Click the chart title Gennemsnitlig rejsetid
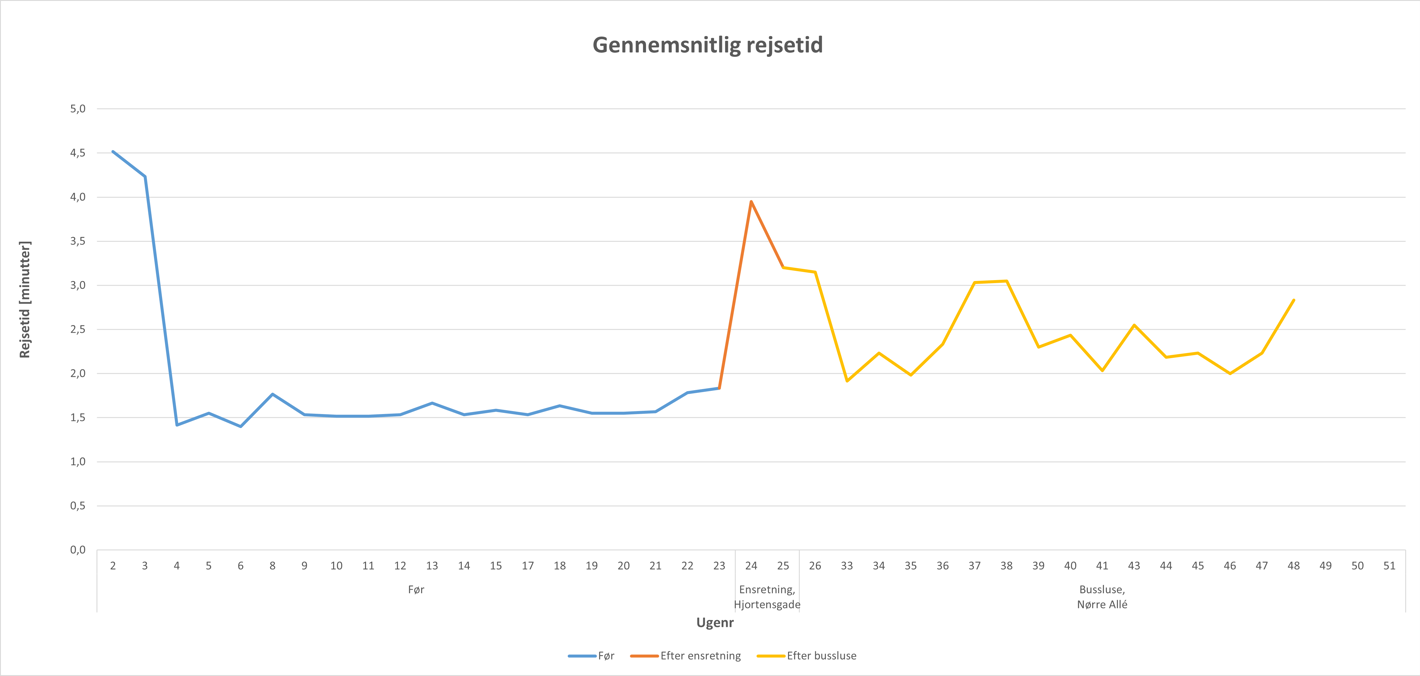This screenshot has height=676, width=1420. [x=708, y=45]
